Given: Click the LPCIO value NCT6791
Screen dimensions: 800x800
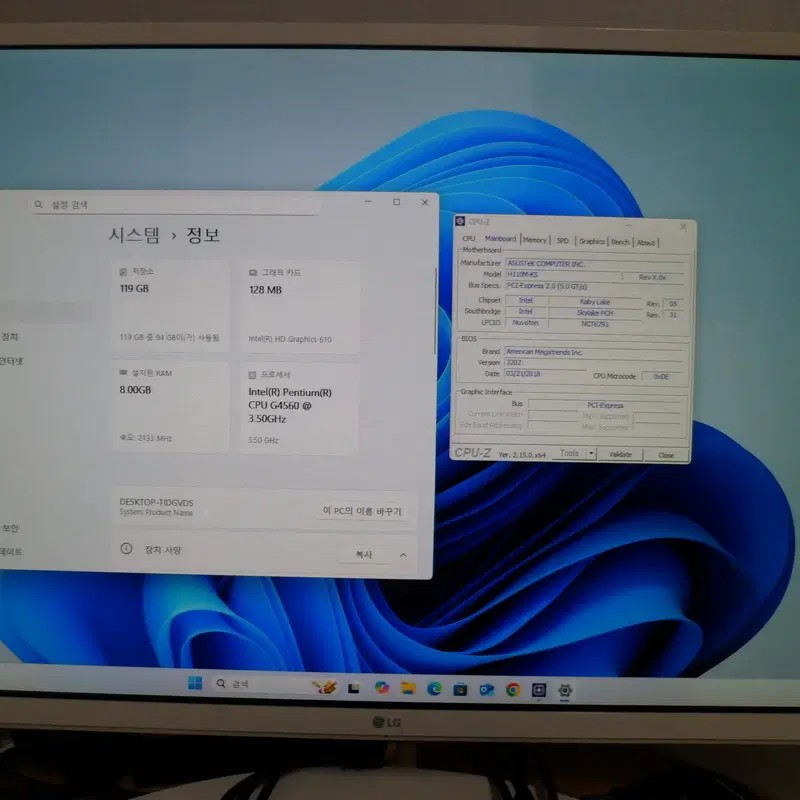Looking at the screenshot, I should 595,324.
